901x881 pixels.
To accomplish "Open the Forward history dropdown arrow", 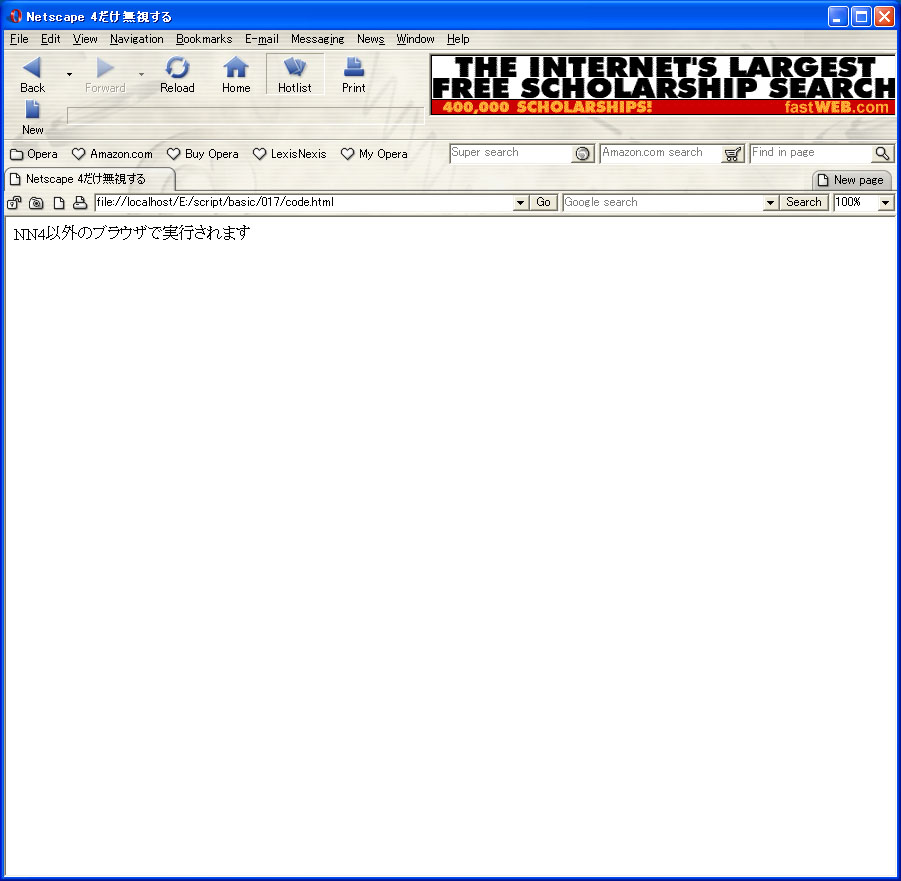I will 141,75.
